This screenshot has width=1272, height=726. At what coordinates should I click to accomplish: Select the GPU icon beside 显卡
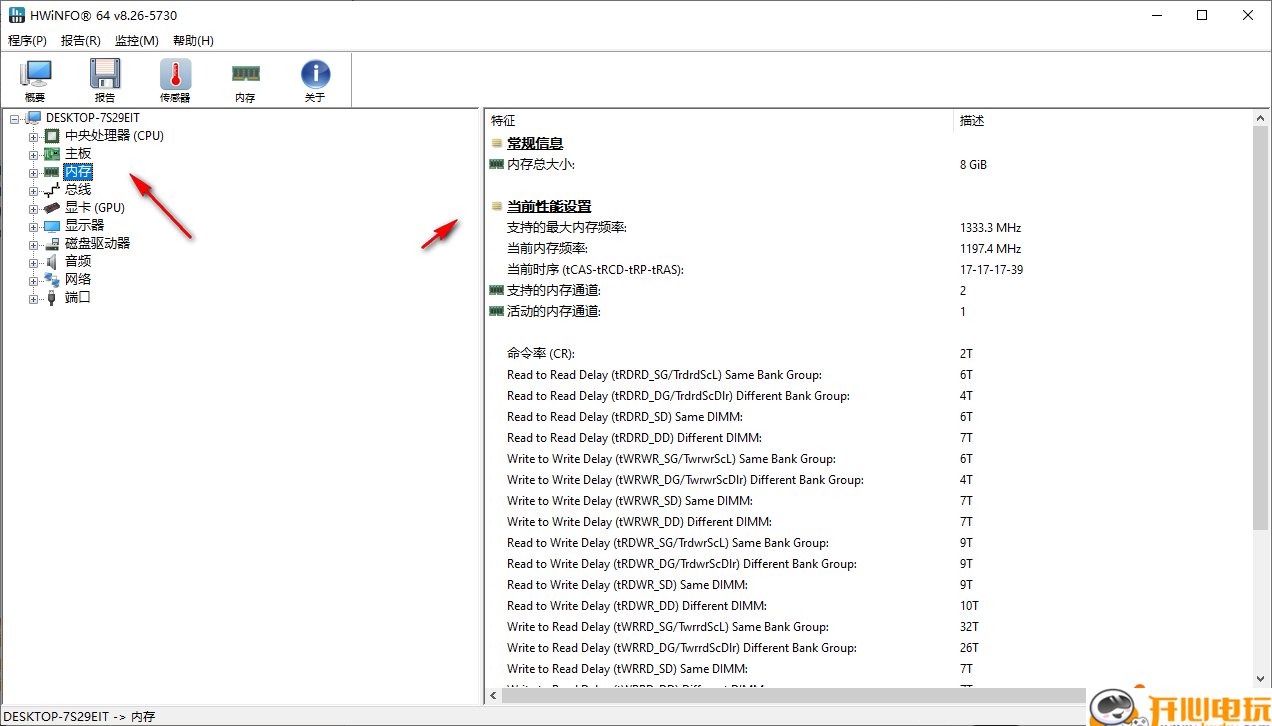[x=51, y=207]
